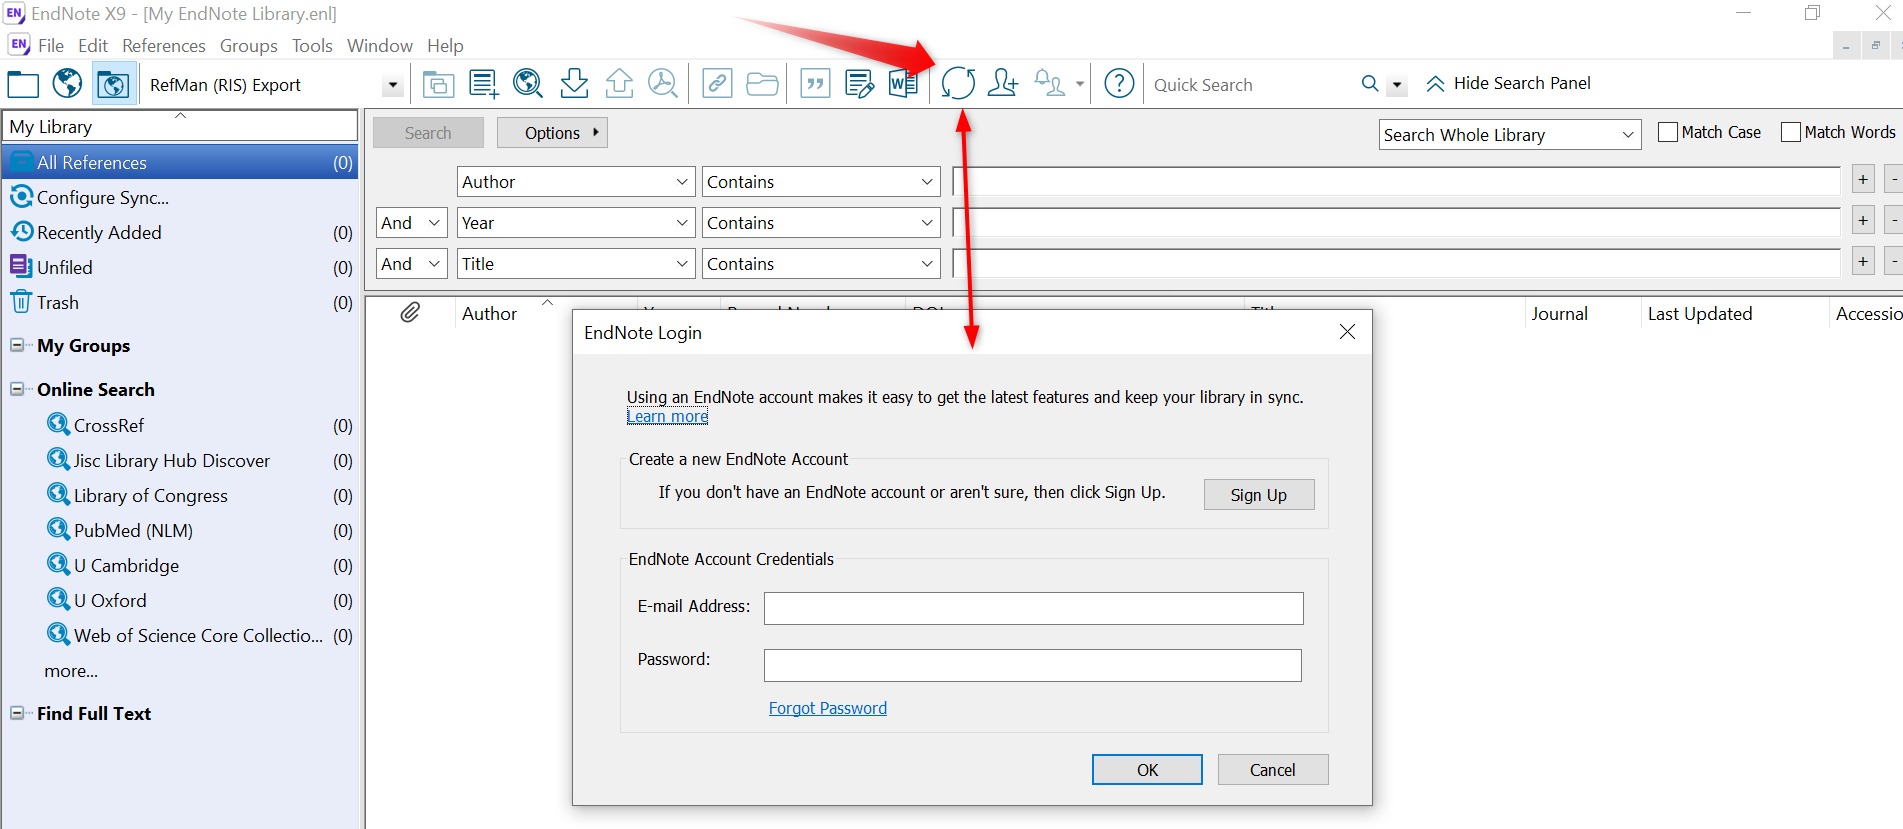Screen dimensions: 1903x829
Task: Open the Search Whole Library dropdown
Action: [x=1509, y=135]
